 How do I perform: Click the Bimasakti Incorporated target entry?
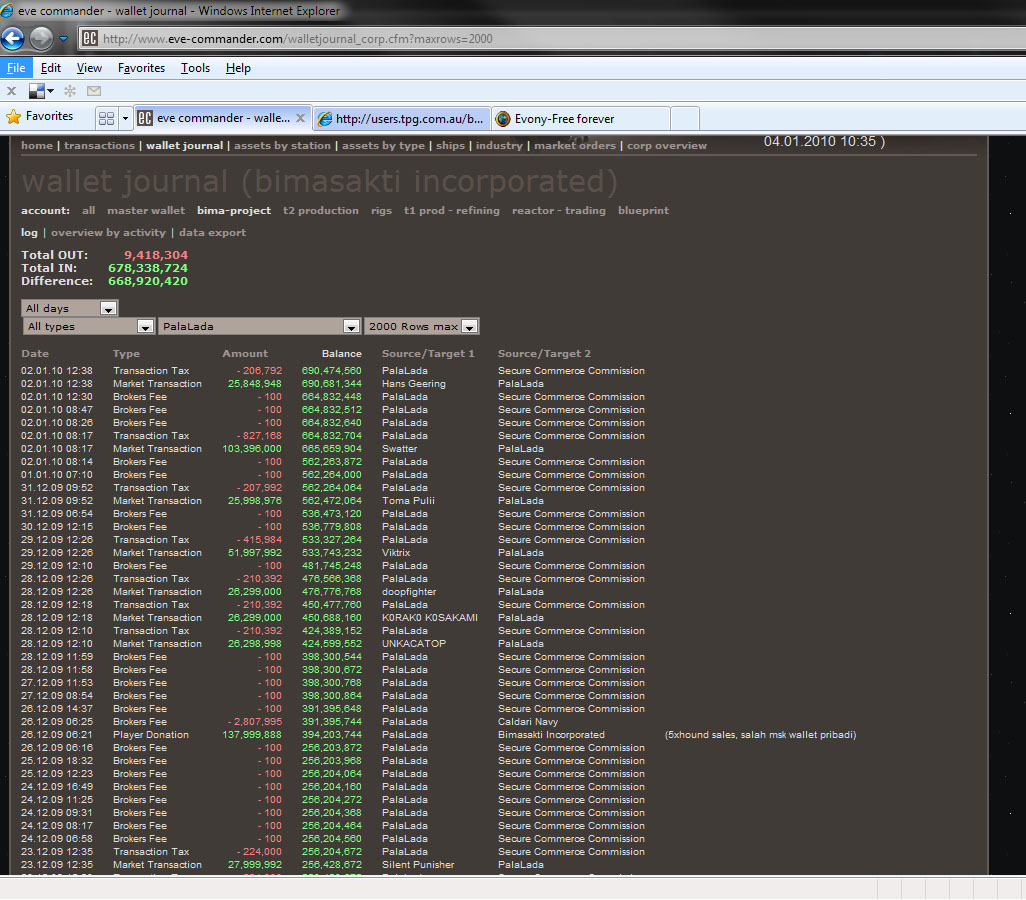click(x=551, y=734)
